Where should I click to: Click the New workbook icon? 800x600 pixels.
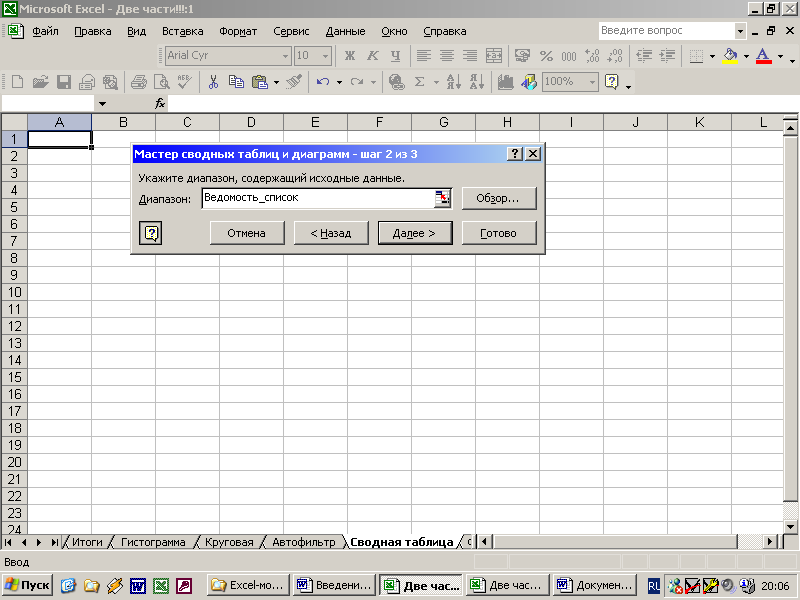point(17,82)
